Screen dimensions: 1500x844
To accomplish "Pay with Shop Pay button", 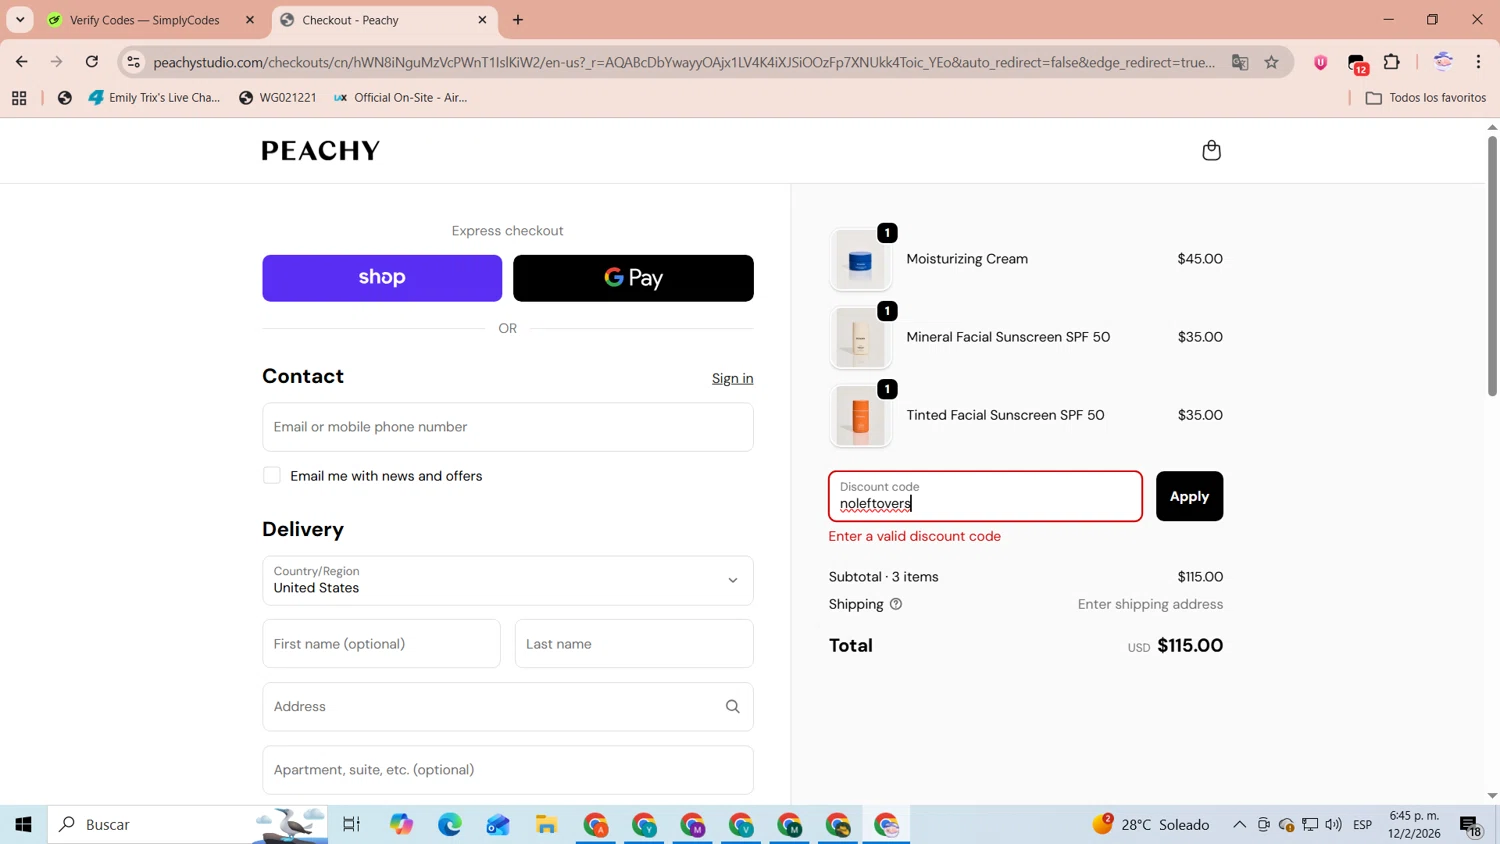I will coord(382,278).
